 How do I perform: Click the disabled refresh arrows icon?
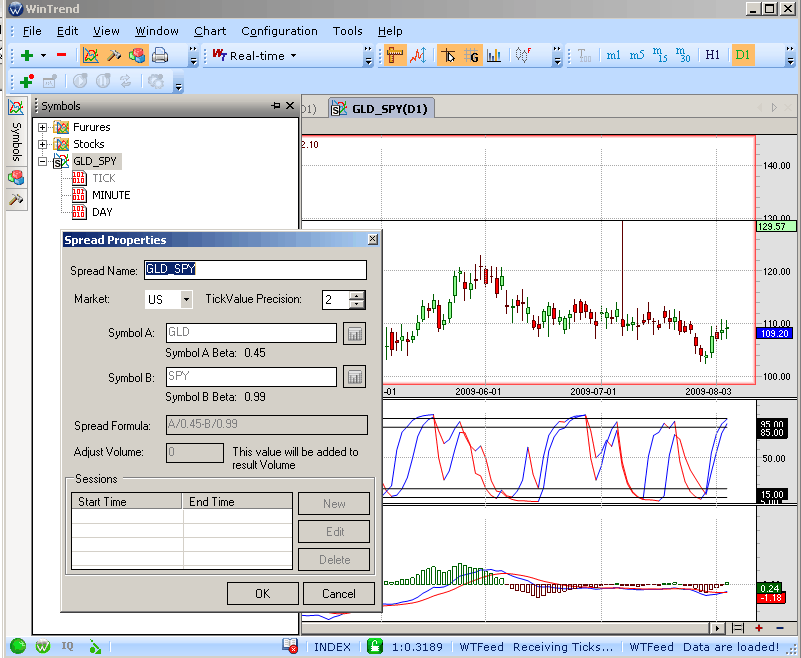(x=126, y=81)
